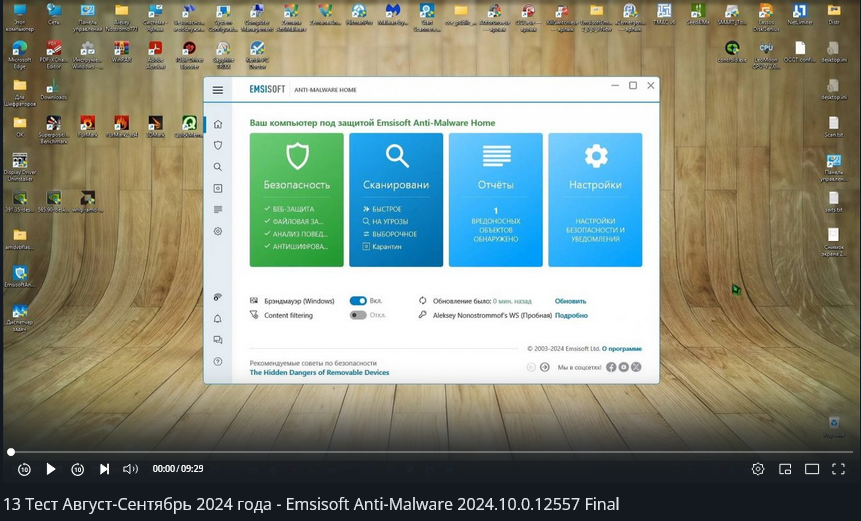This screenshot has width=861, height=521.
Task: Open the question mark Help icon
Action: tap(218, 361)
